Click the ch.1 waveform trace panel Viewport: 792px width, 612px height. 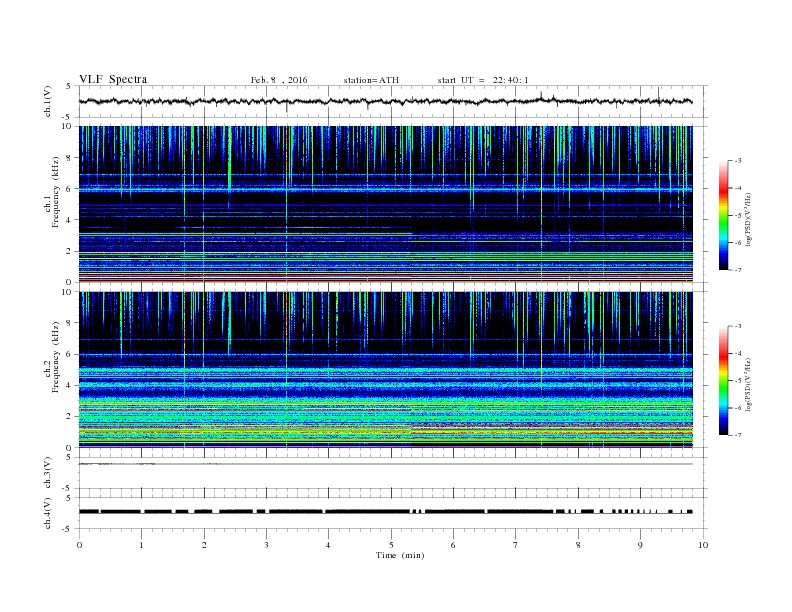click(392, 101)
